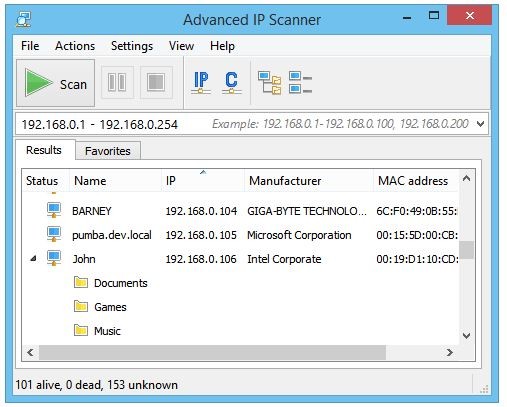Screen dimensions: 507x407
Task: Start a network scan with Scan button
Action: [55, 83]
